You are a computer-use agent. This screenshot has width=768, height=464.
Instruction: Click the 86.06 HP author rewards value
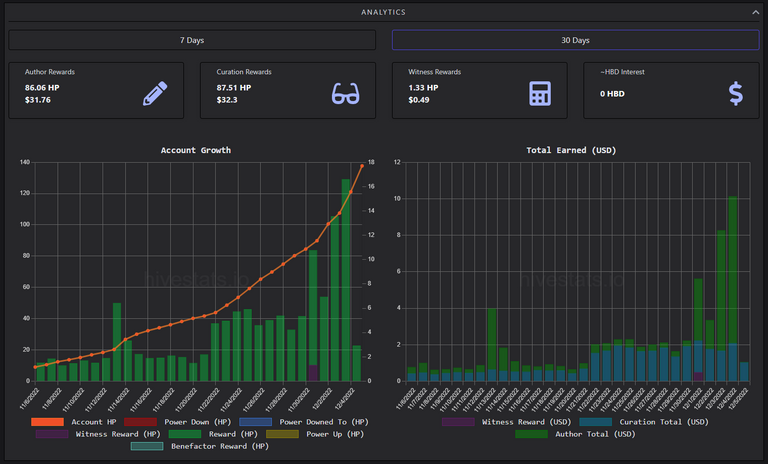click(42, 88)
